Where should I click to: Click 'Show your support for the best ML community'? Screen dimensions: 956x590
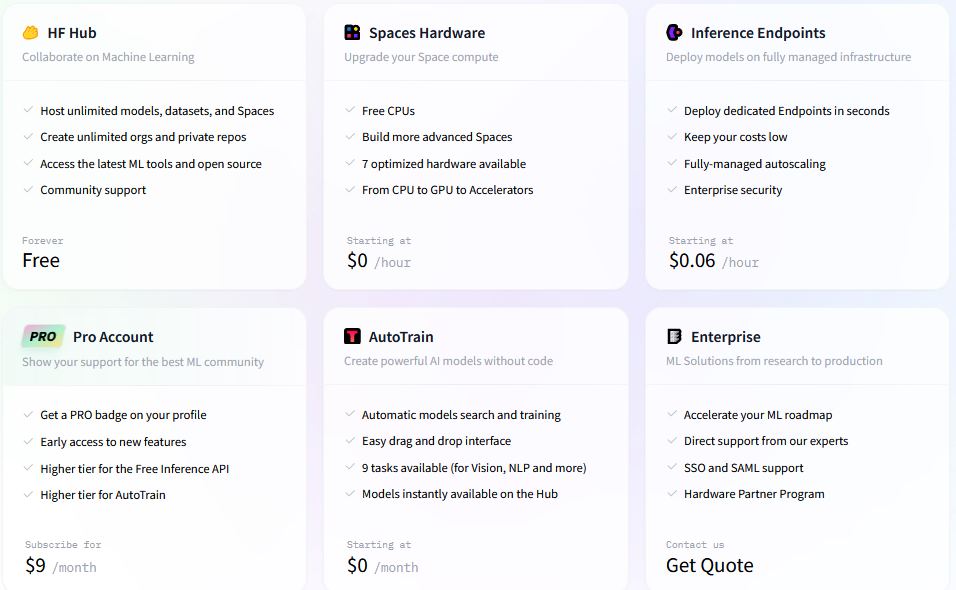143,362
